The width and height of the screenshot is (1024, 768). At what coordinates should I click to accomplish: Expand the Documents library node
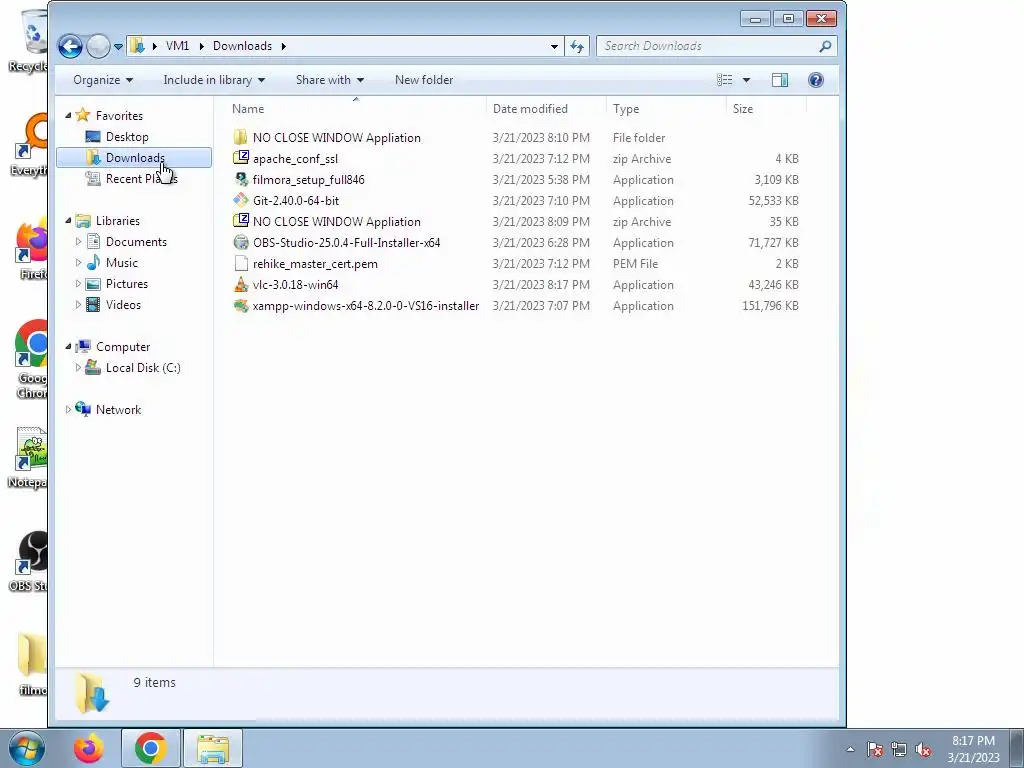click(x=78, y=242)
